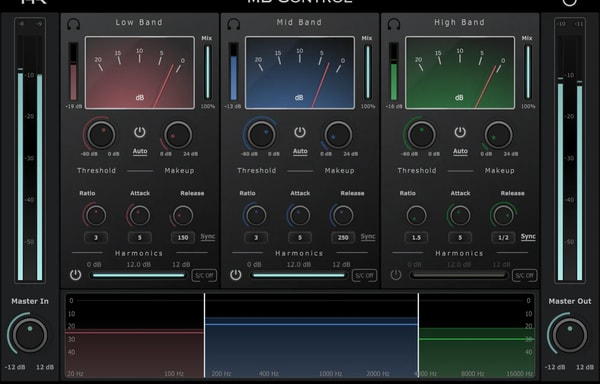Image resolution: width=600 pixels, height=384 pixels.
Task: Click High Band Makeup knob
Action: click(x=498, y=135)
